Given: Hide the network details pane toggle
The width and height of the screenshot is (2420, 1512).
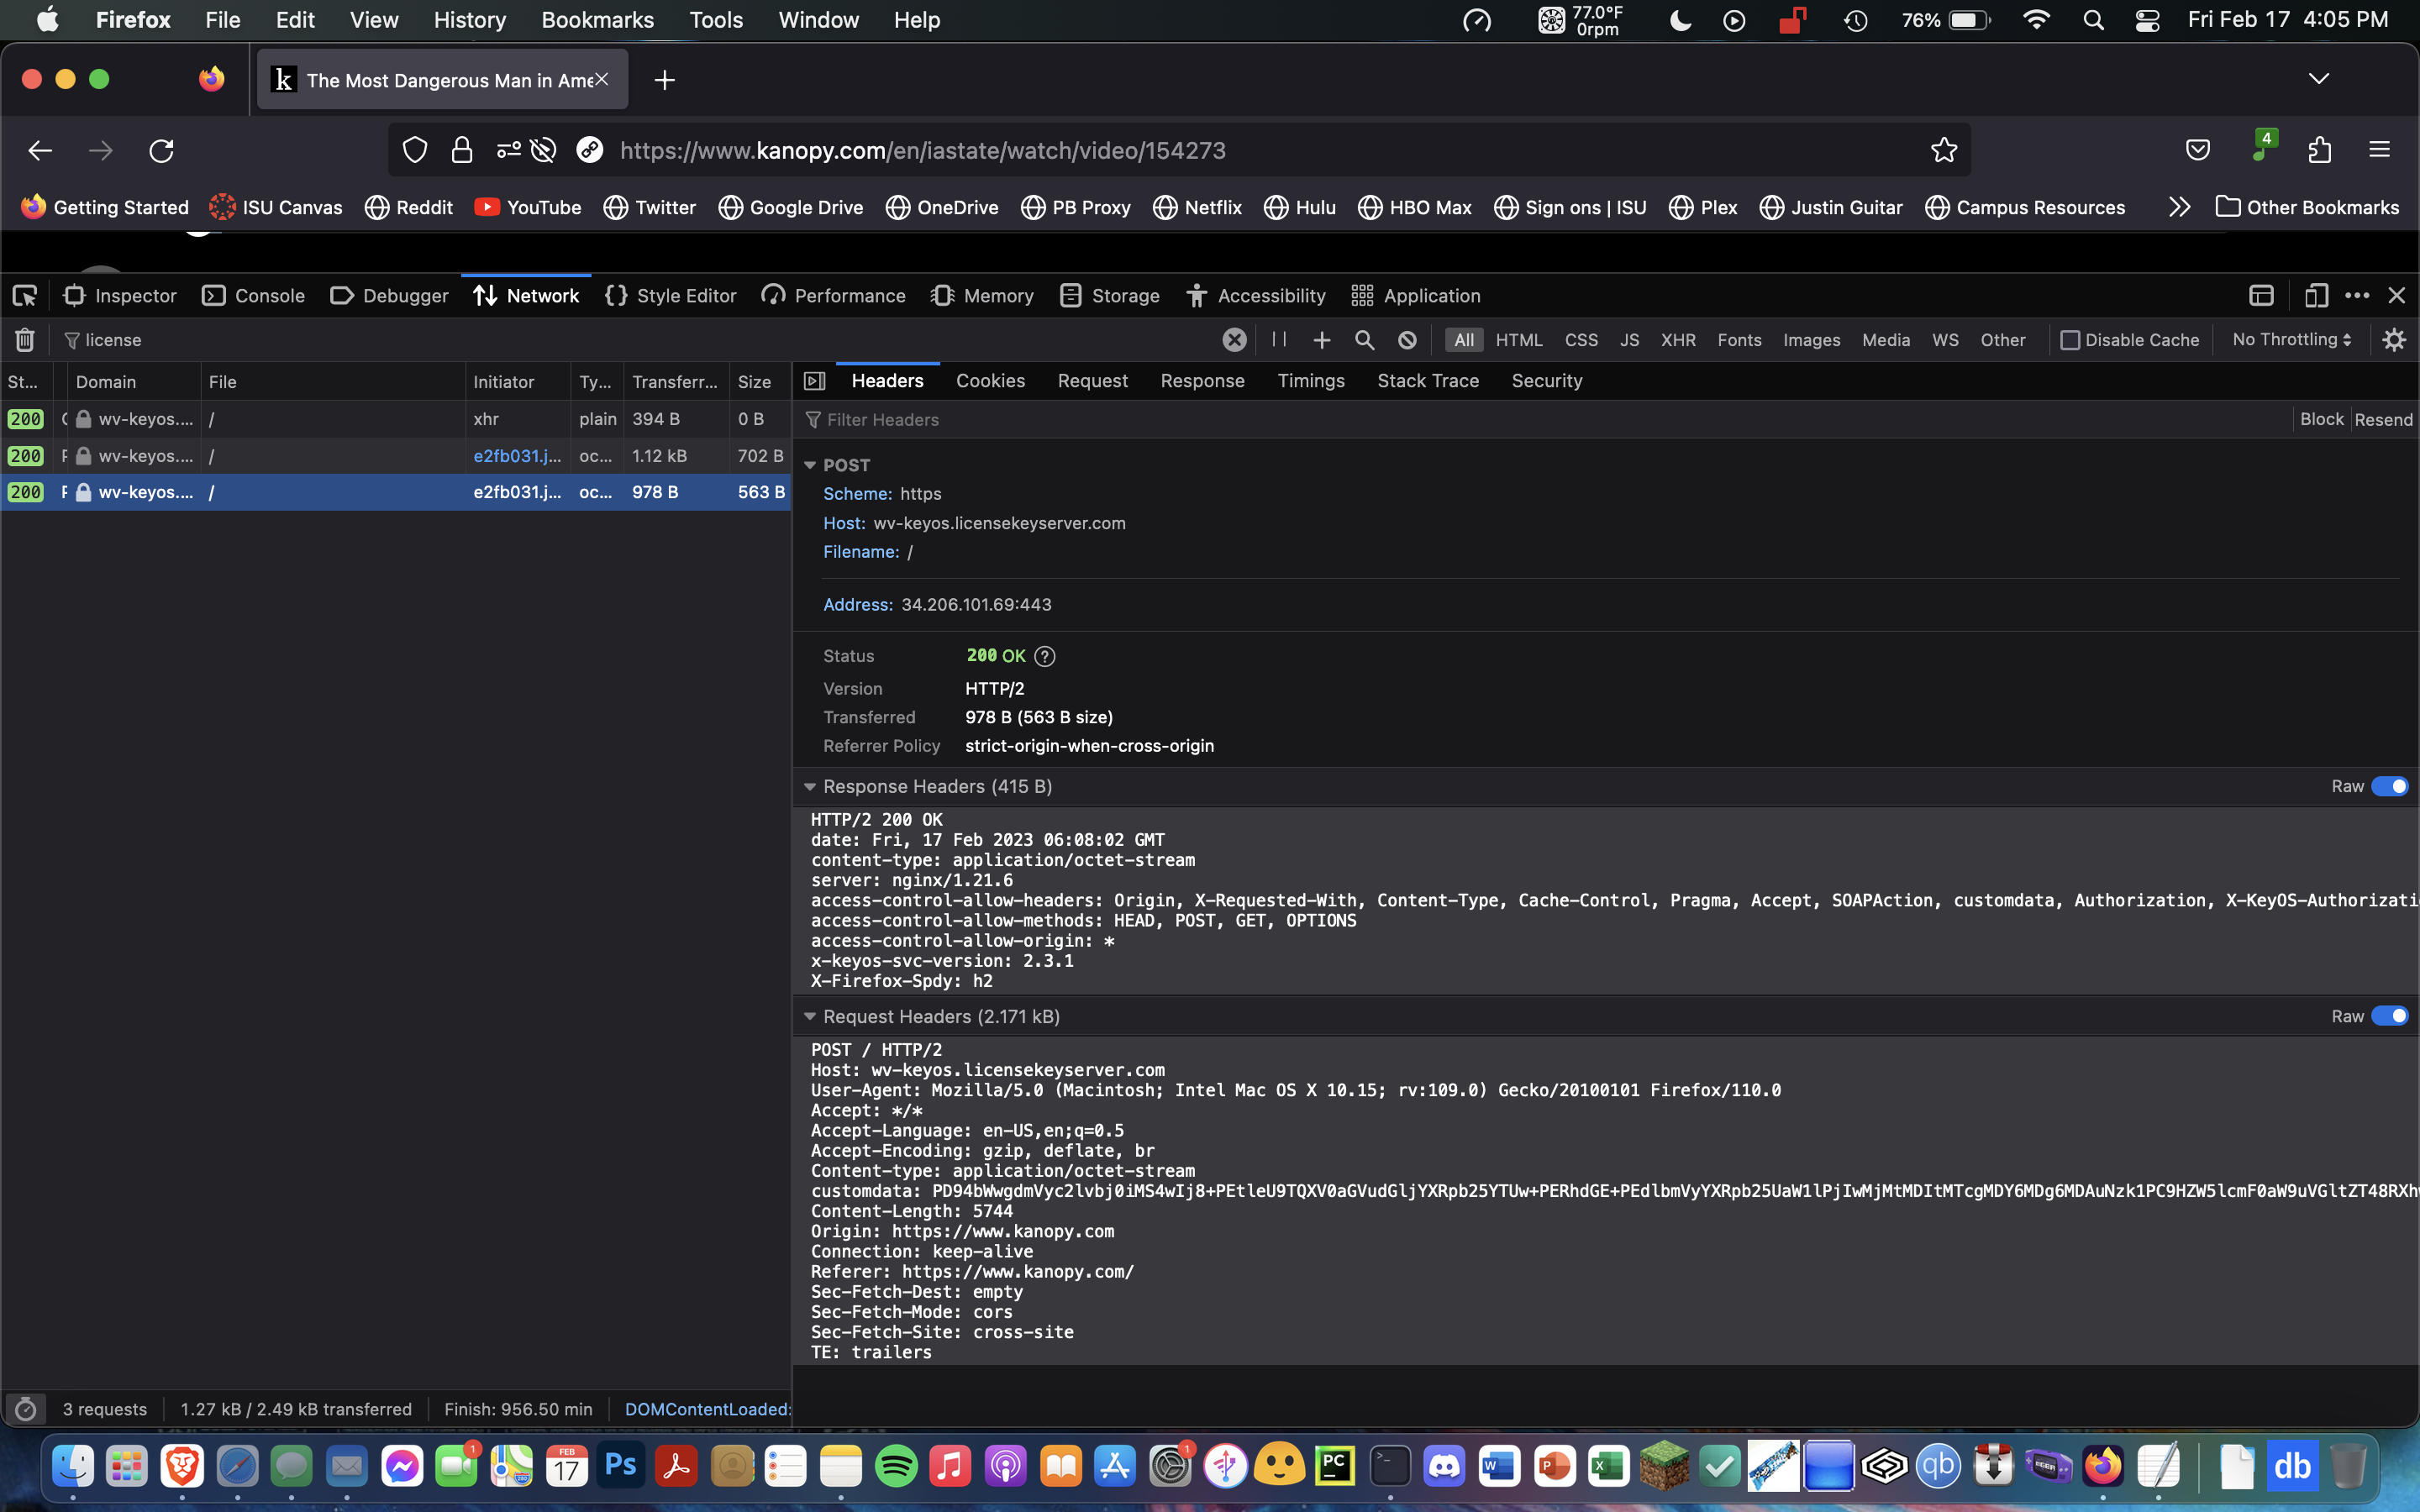Looking at the screenshot, I should tap(815, 381).
